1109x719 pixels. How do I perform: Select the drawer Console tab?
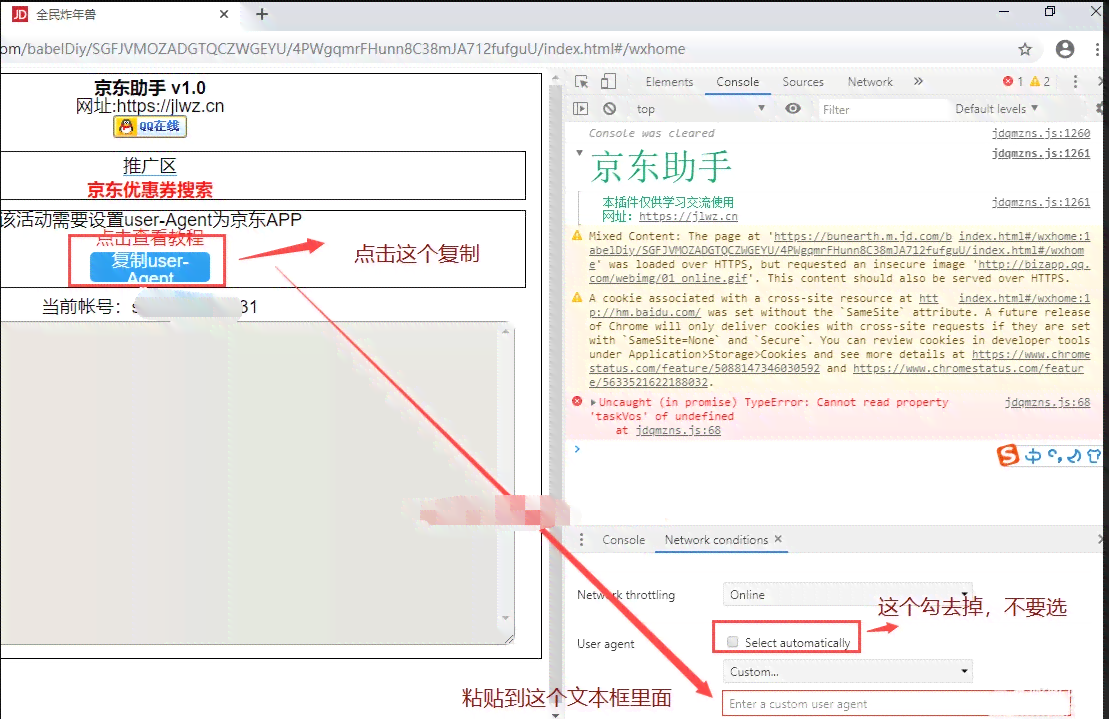coord(623,540)
